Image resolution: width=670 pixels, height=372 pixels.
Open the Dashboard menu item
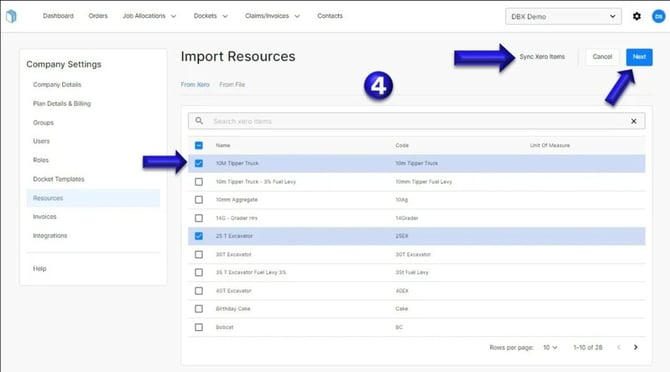58,16
